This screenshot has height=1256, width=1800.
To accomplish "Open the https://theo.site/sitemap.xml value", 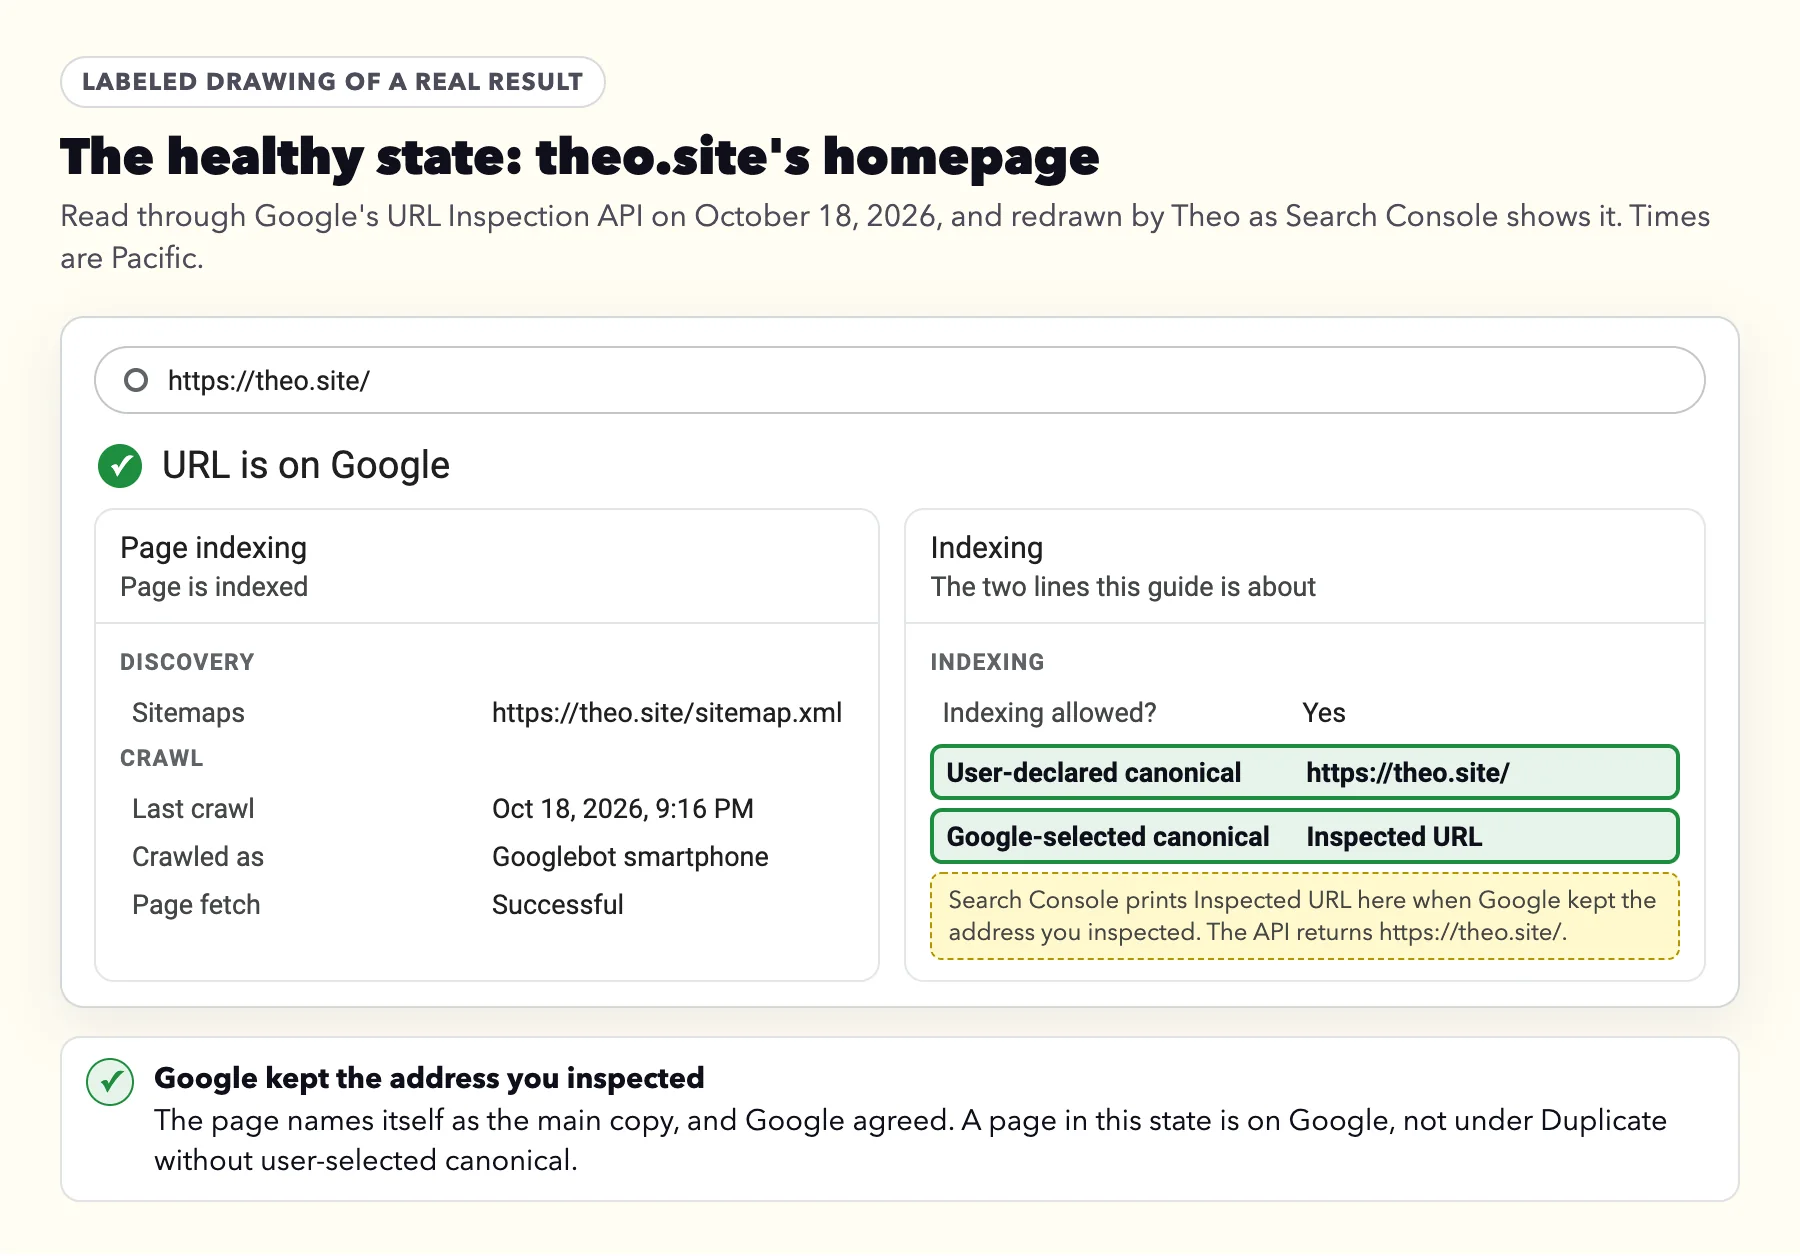I will pos(667,713).
